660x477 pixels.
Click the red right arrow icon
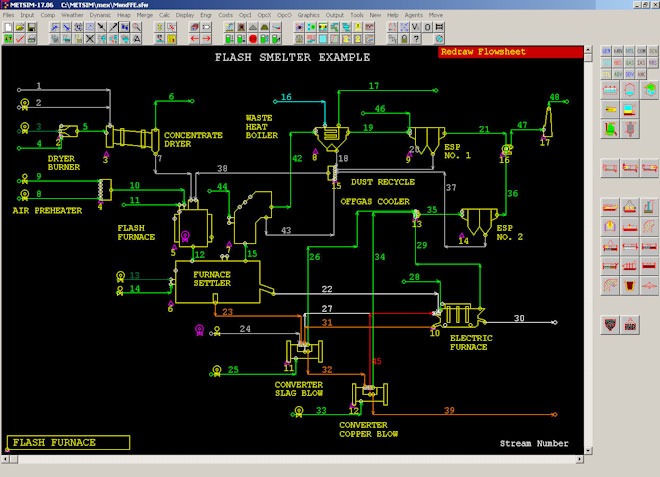pyautogui.click(x=206, y=39)
